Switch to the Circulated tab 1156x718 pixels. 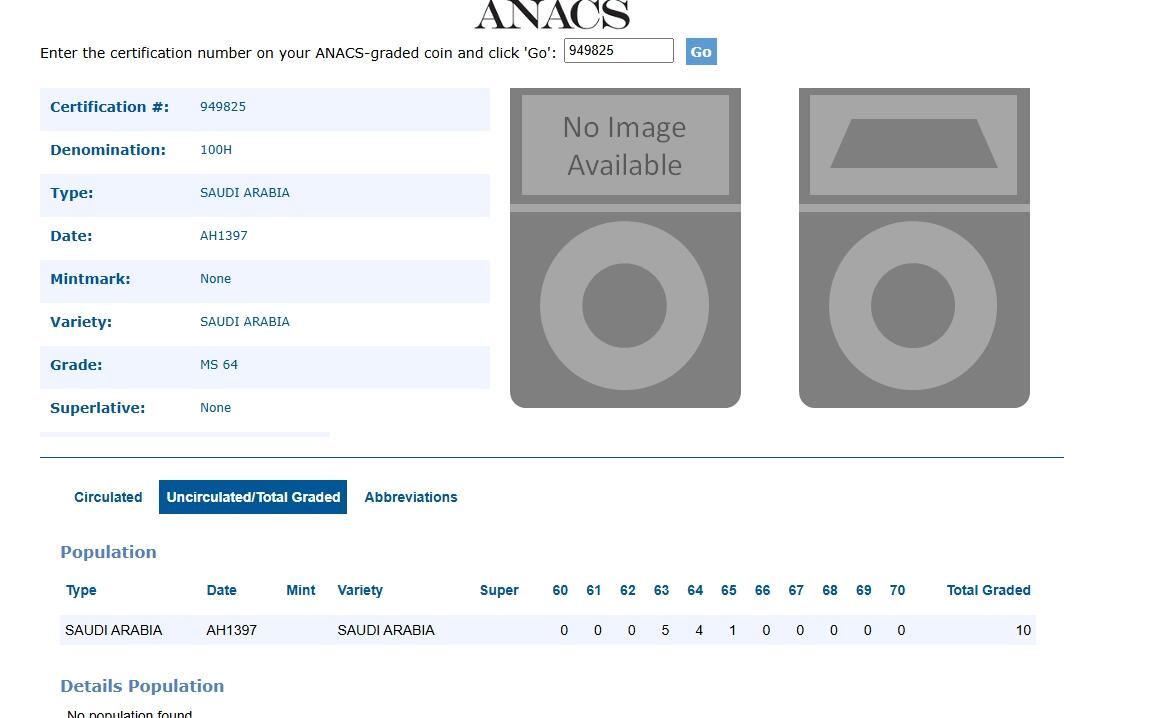pos(108,497)
